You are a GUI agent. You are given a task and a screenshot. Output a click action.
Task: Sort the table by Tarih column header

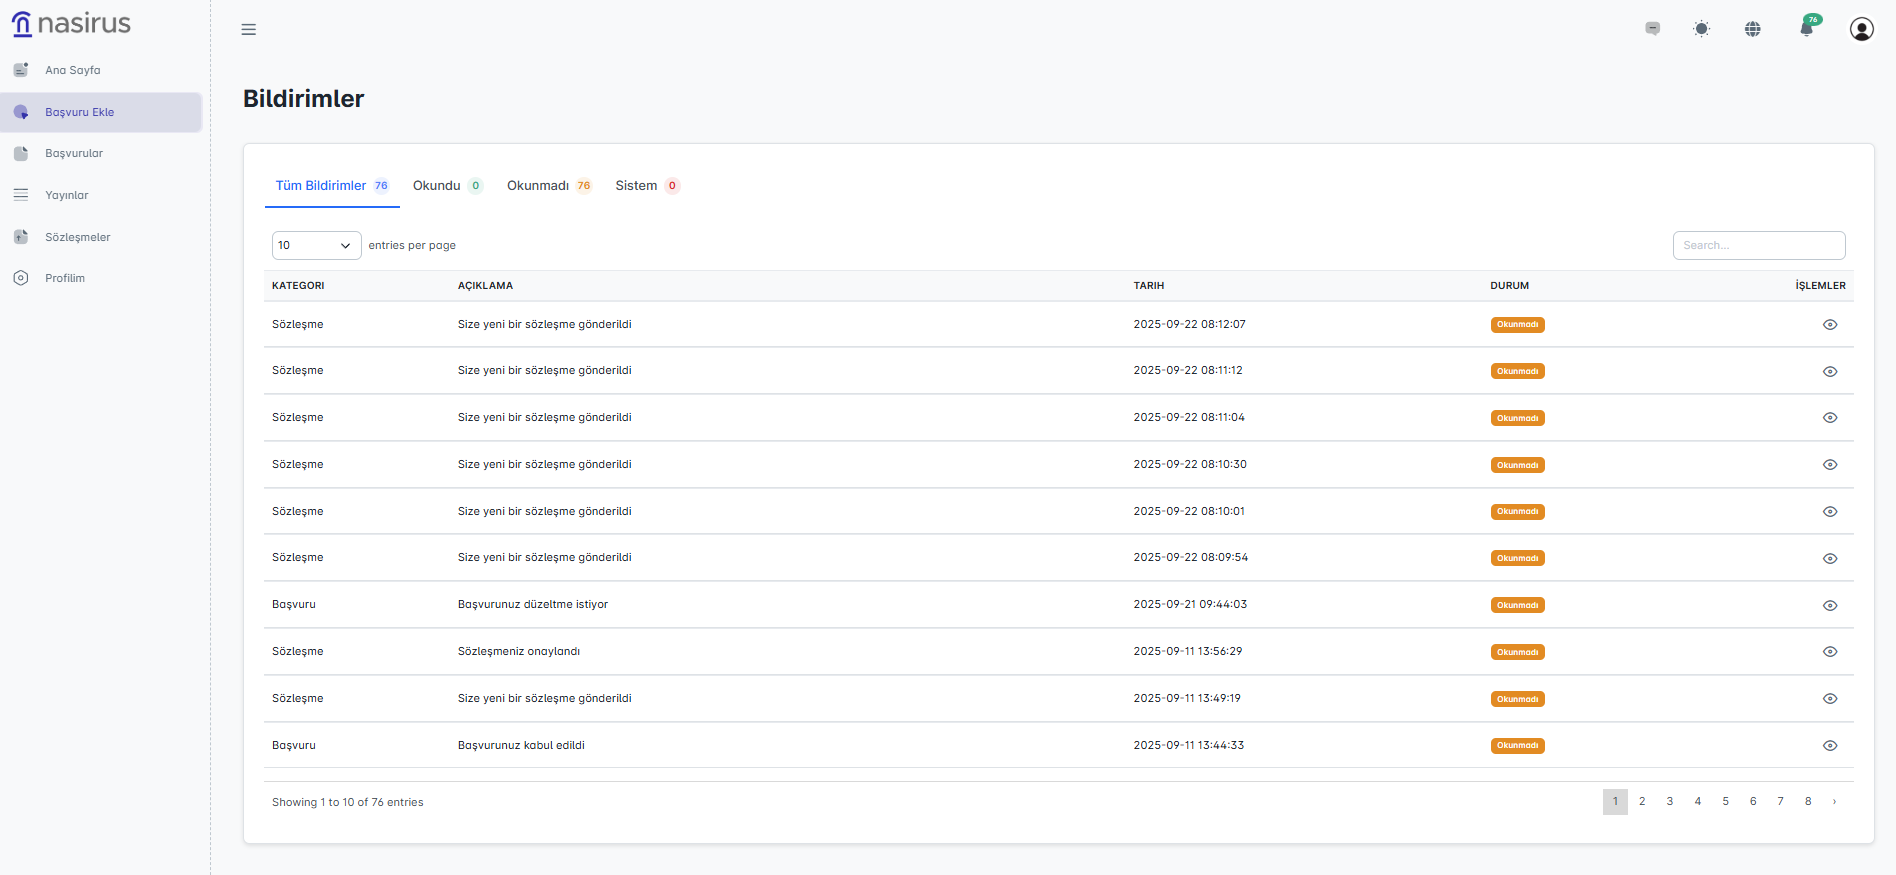tap(1149, 286)
